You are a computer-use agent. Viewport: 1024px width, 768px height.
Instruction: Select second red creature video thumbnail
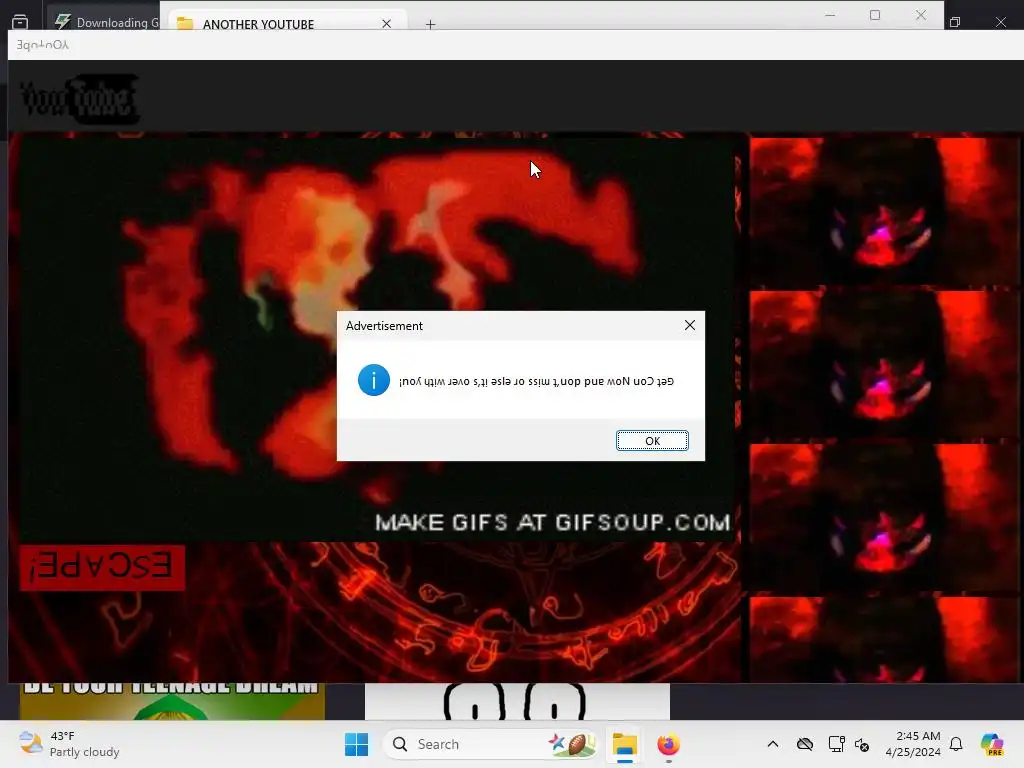point(884,364)
